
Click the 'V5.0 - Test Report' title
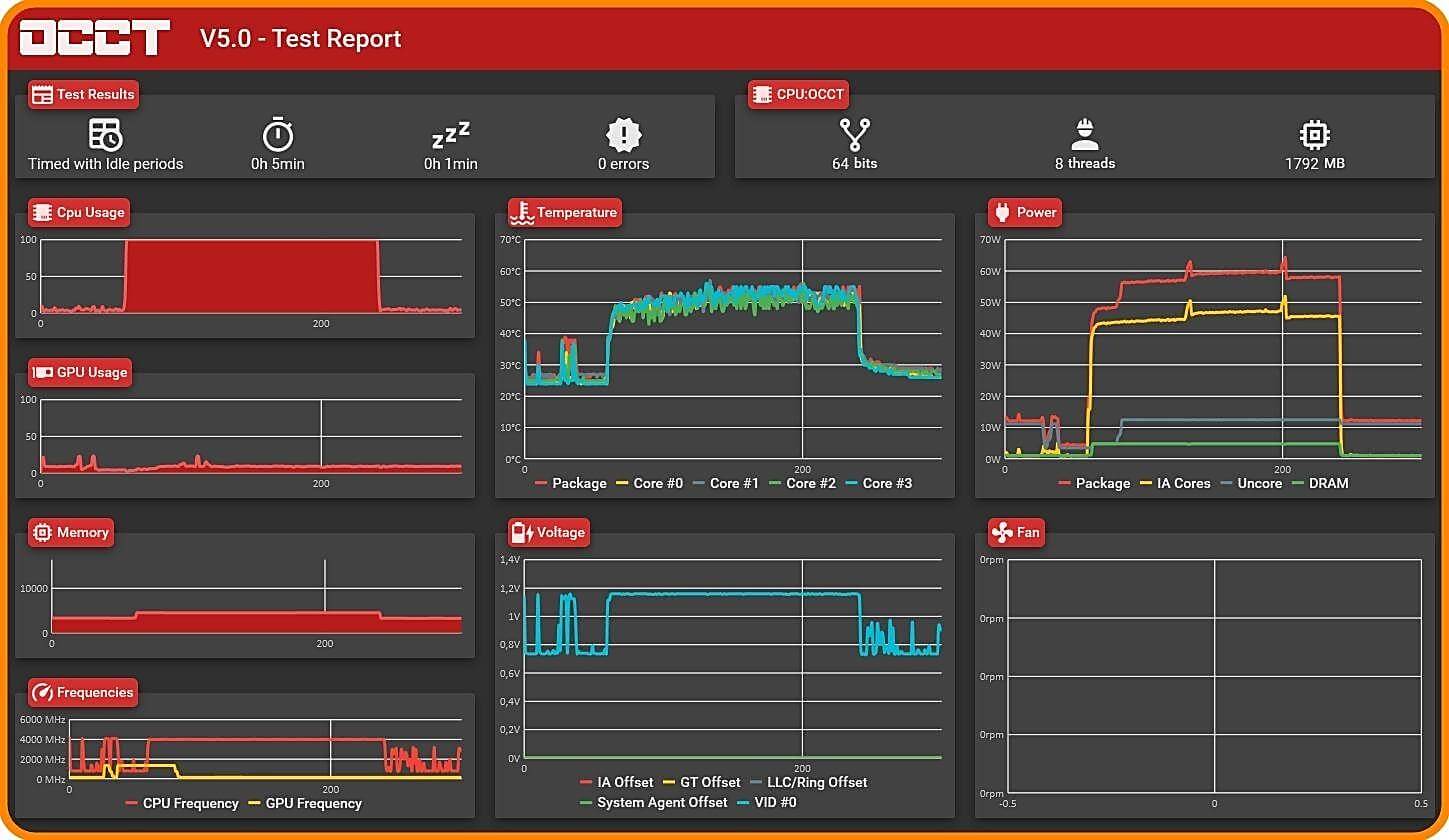coord(301,39)
